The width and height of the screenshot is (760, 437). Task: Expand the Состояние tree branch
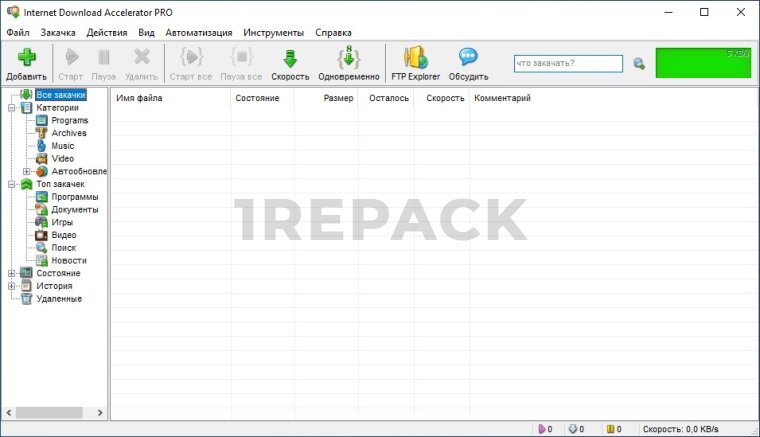[11, 273]
